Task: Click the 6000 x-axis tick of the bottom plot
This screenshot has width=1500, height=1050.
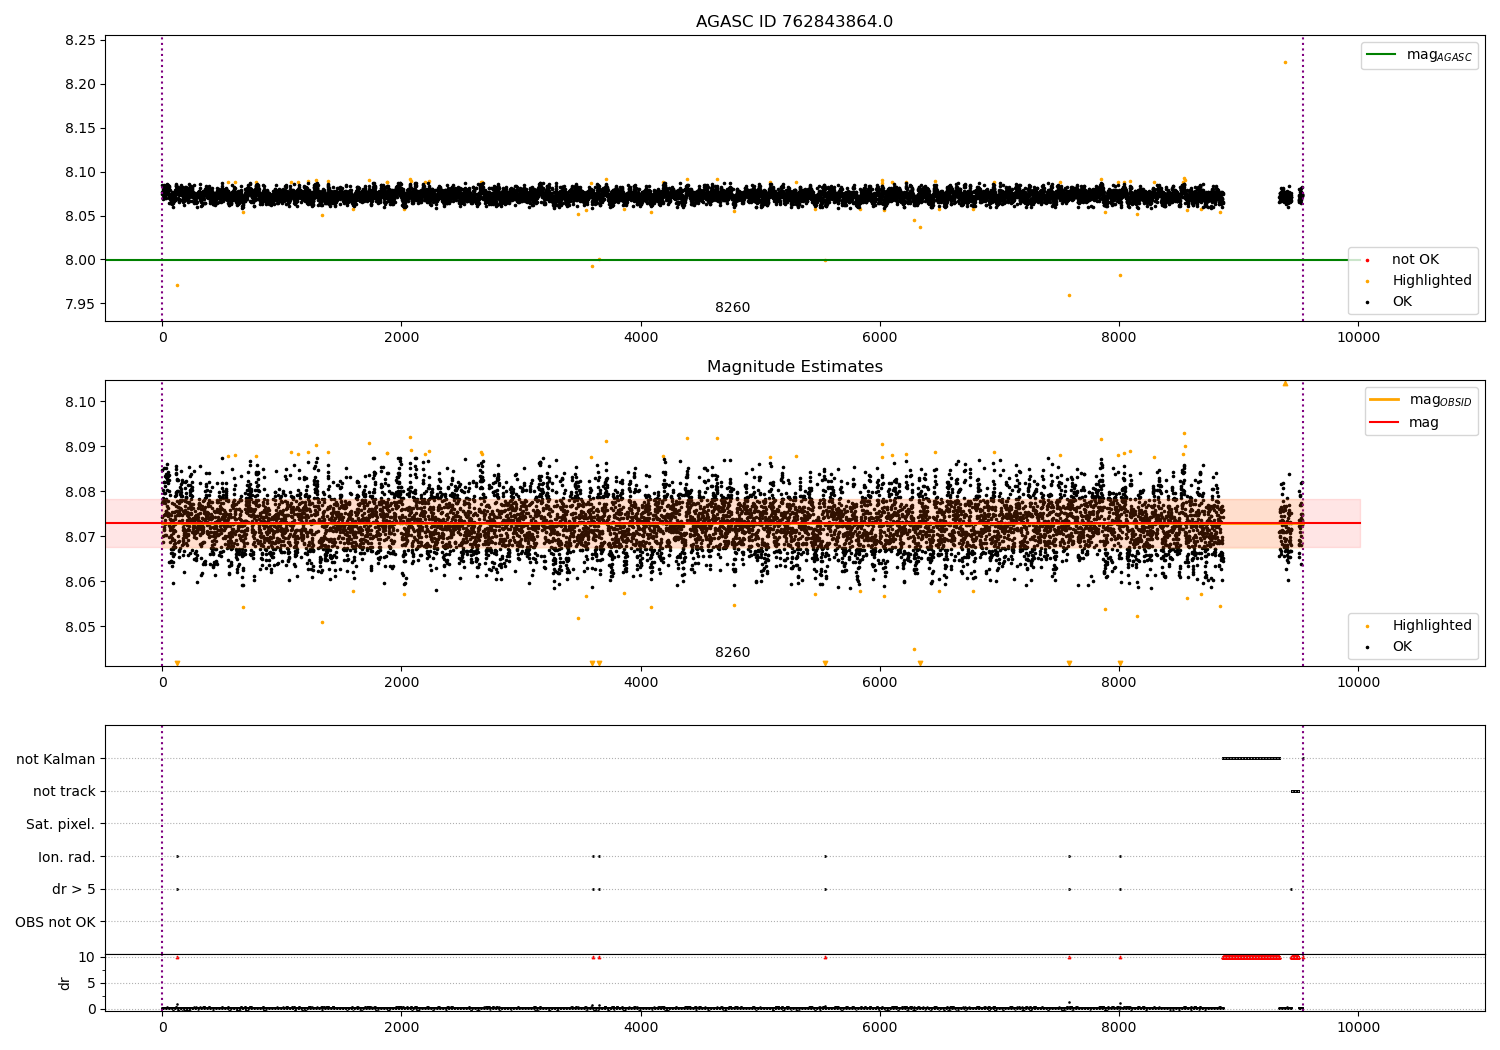Action: [880, 1027]
